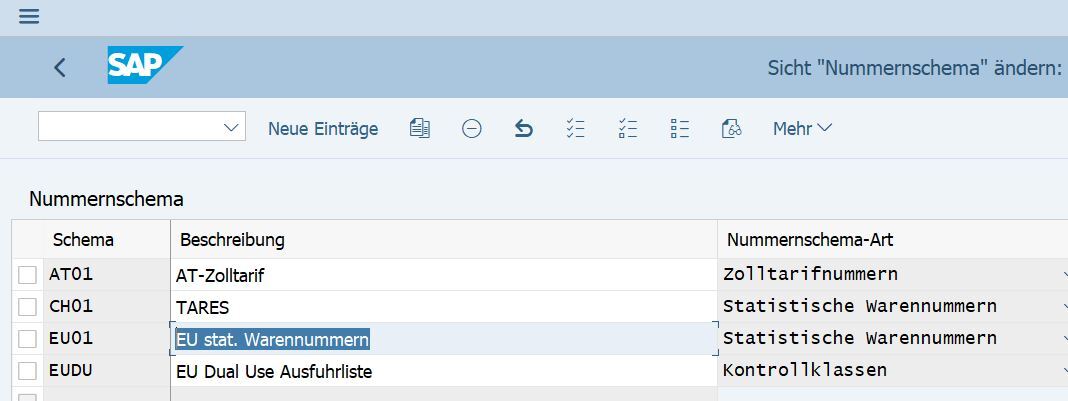Expand the Mehr menu
The image size is (1068, 401).
802,128
